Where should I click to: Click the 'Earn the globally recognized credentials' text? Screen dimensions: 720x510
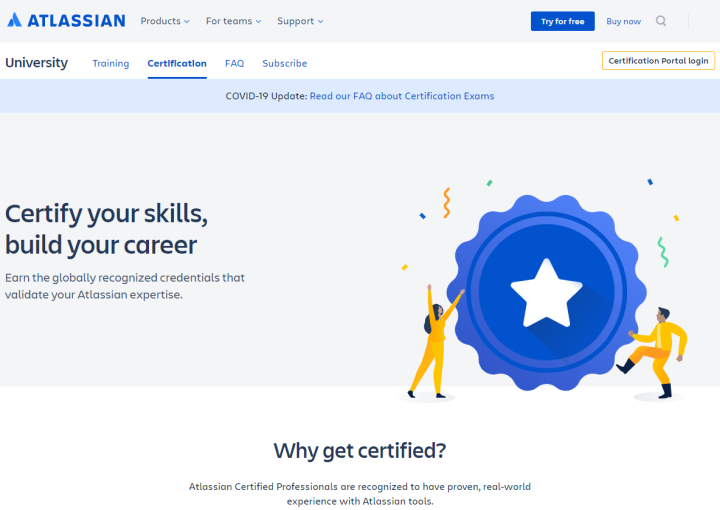[125, 286]
